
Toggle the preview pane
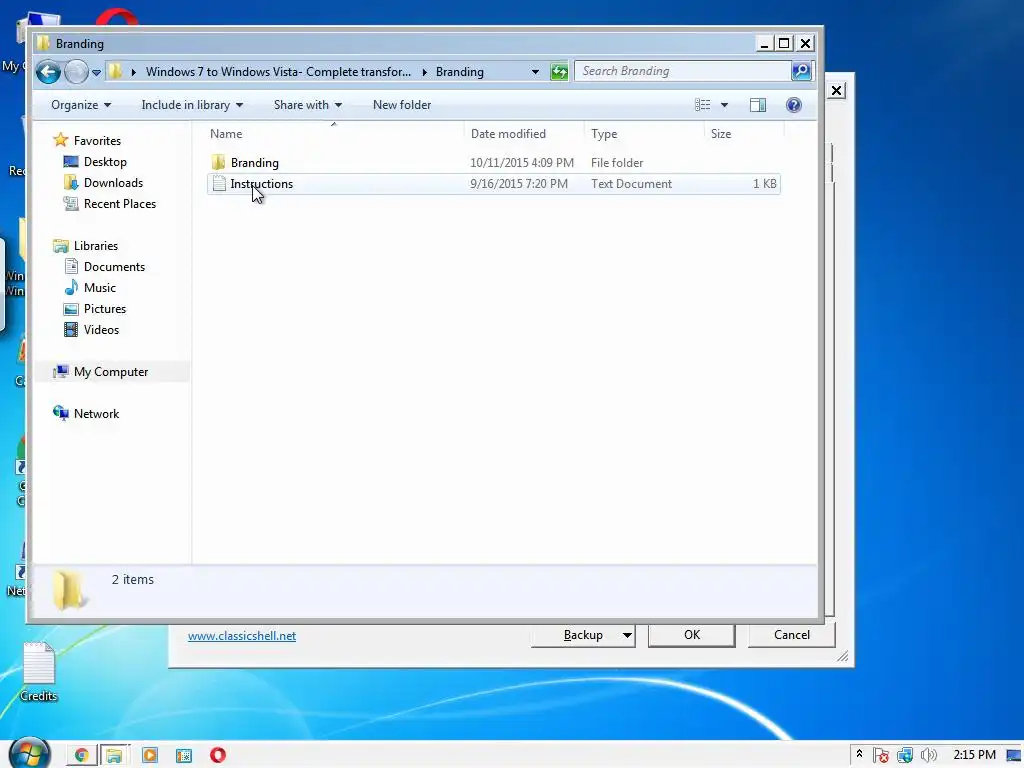click(758, 105)
